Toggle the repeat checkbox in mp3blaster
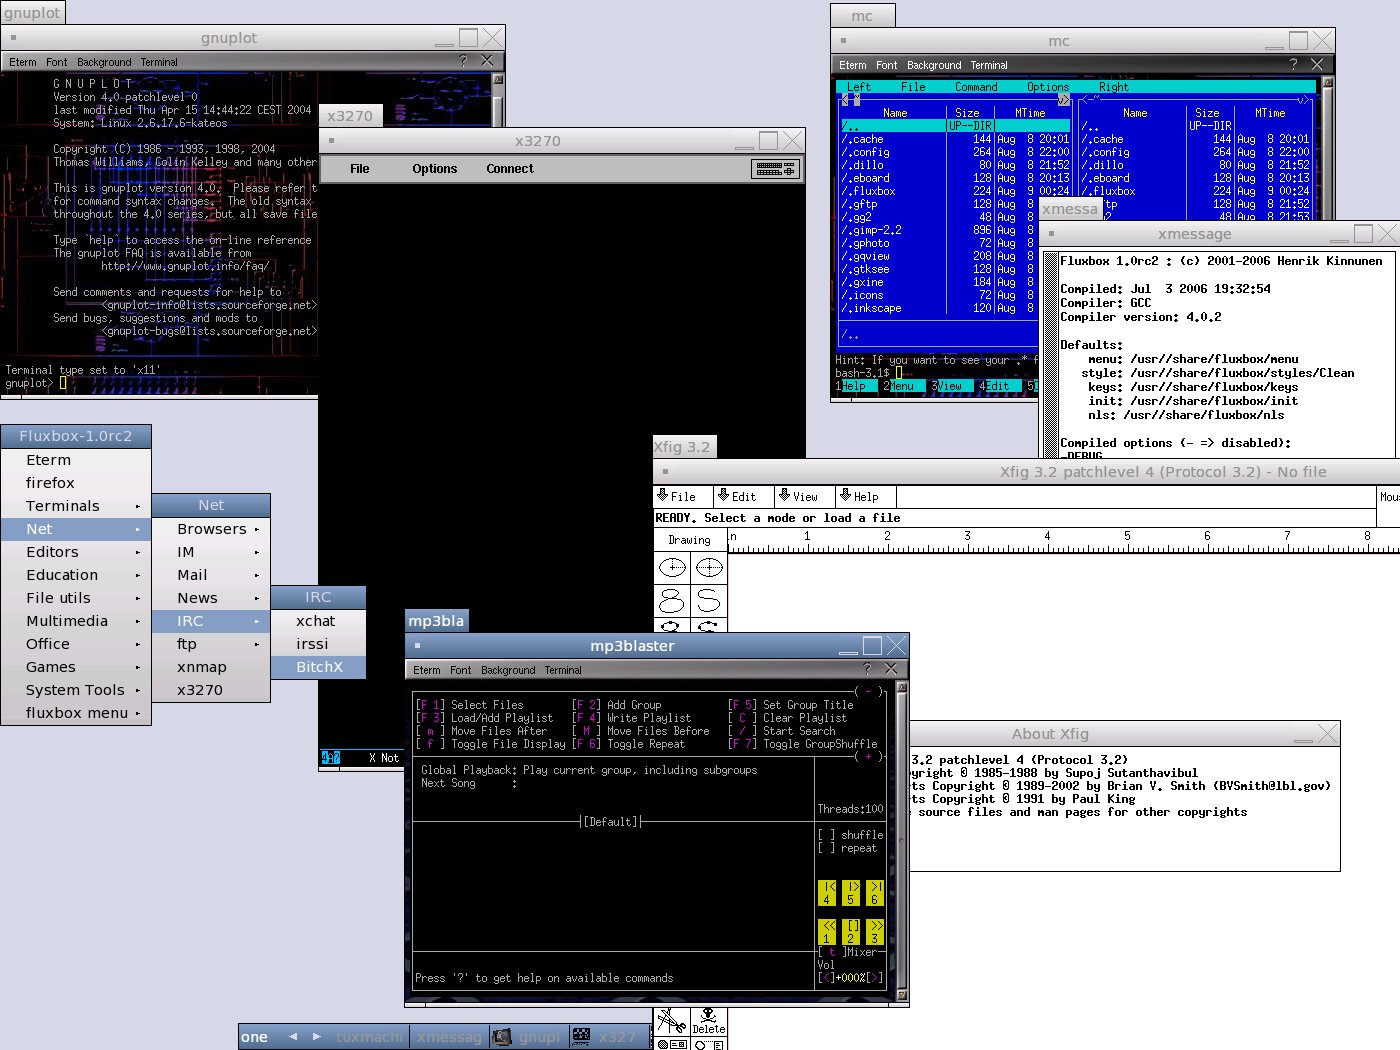This screenshot has width=1400, height=1050. [x=826, y=848]
